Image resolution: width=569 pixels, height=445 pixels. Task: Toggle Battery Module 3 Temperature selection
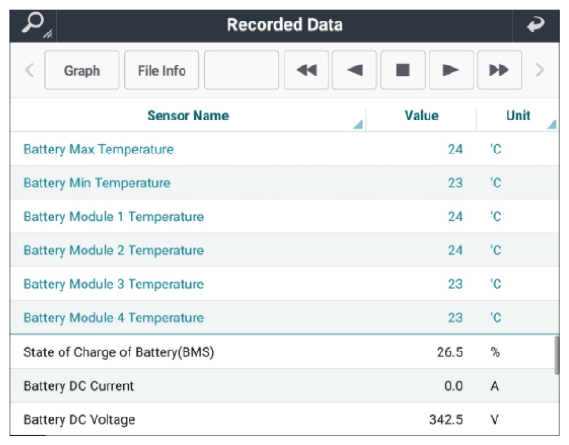tap(284, 284)
